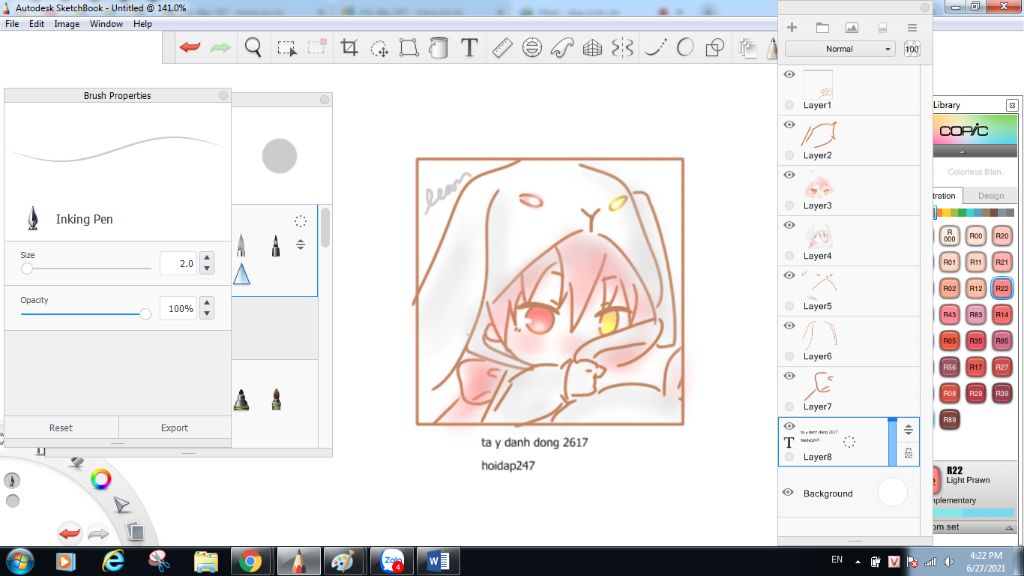The width and height of the screenshot is (1024, 576).
Task: Select the Quick Transform tool
Action: coord(379,48)
